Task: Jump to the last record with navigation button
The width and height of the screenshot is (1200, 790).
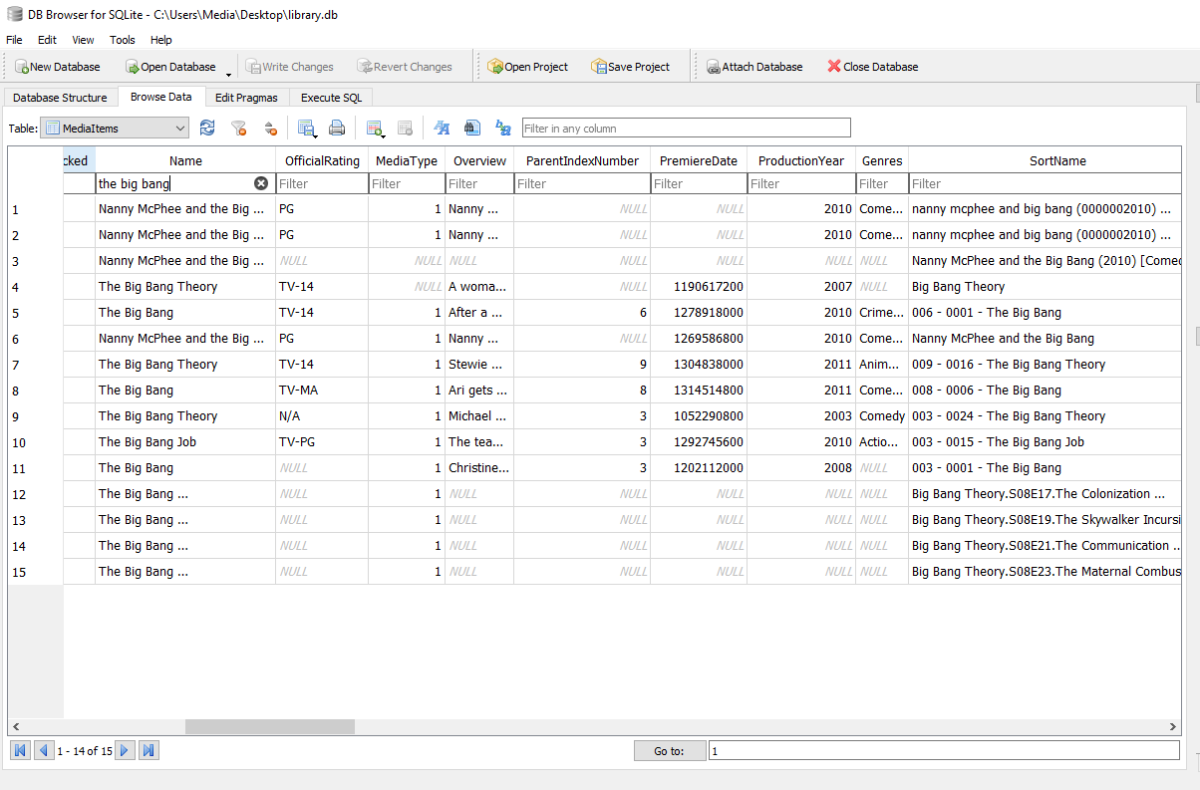Action: [148, 750]
